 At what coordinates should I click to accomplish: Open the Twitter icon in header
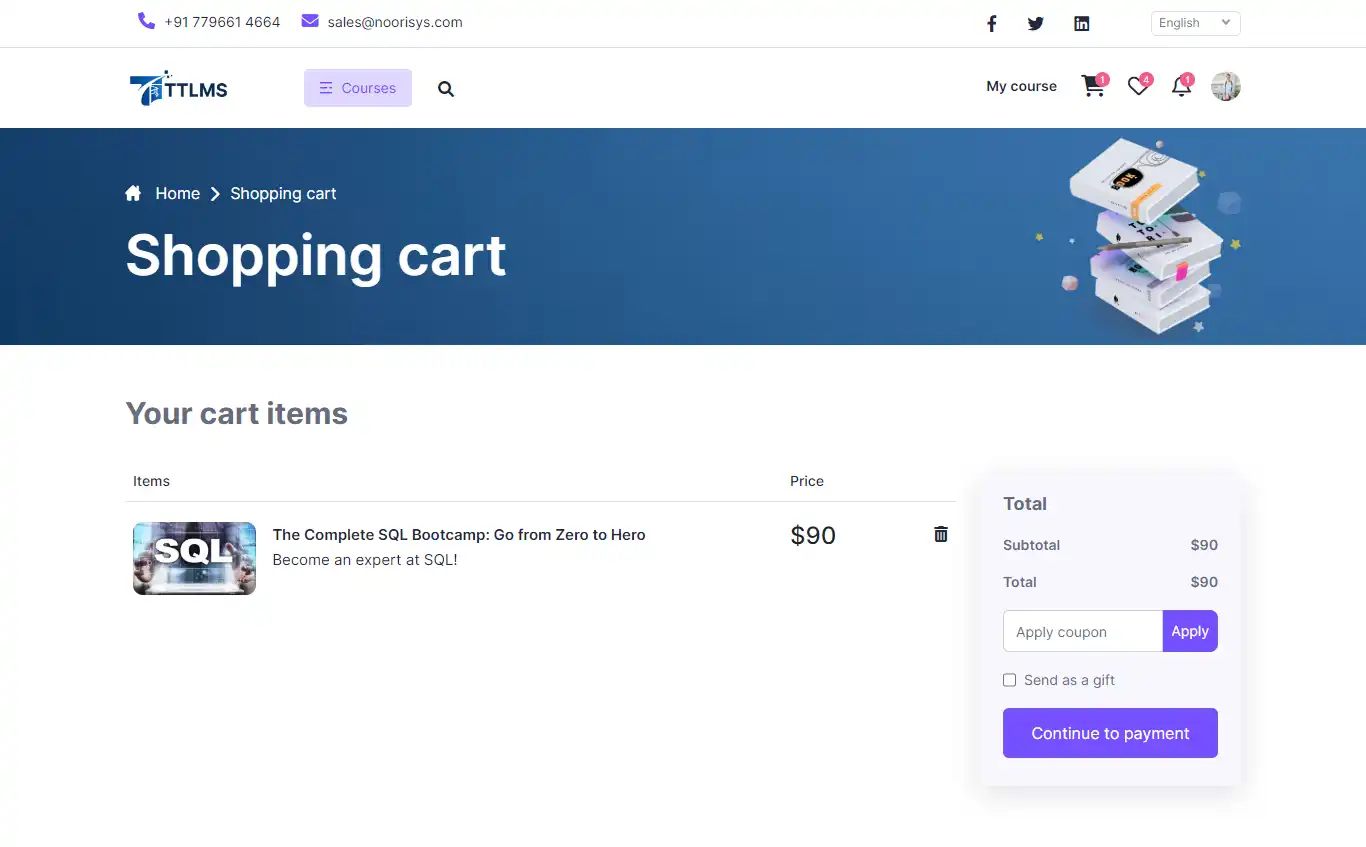(1036, 23)
